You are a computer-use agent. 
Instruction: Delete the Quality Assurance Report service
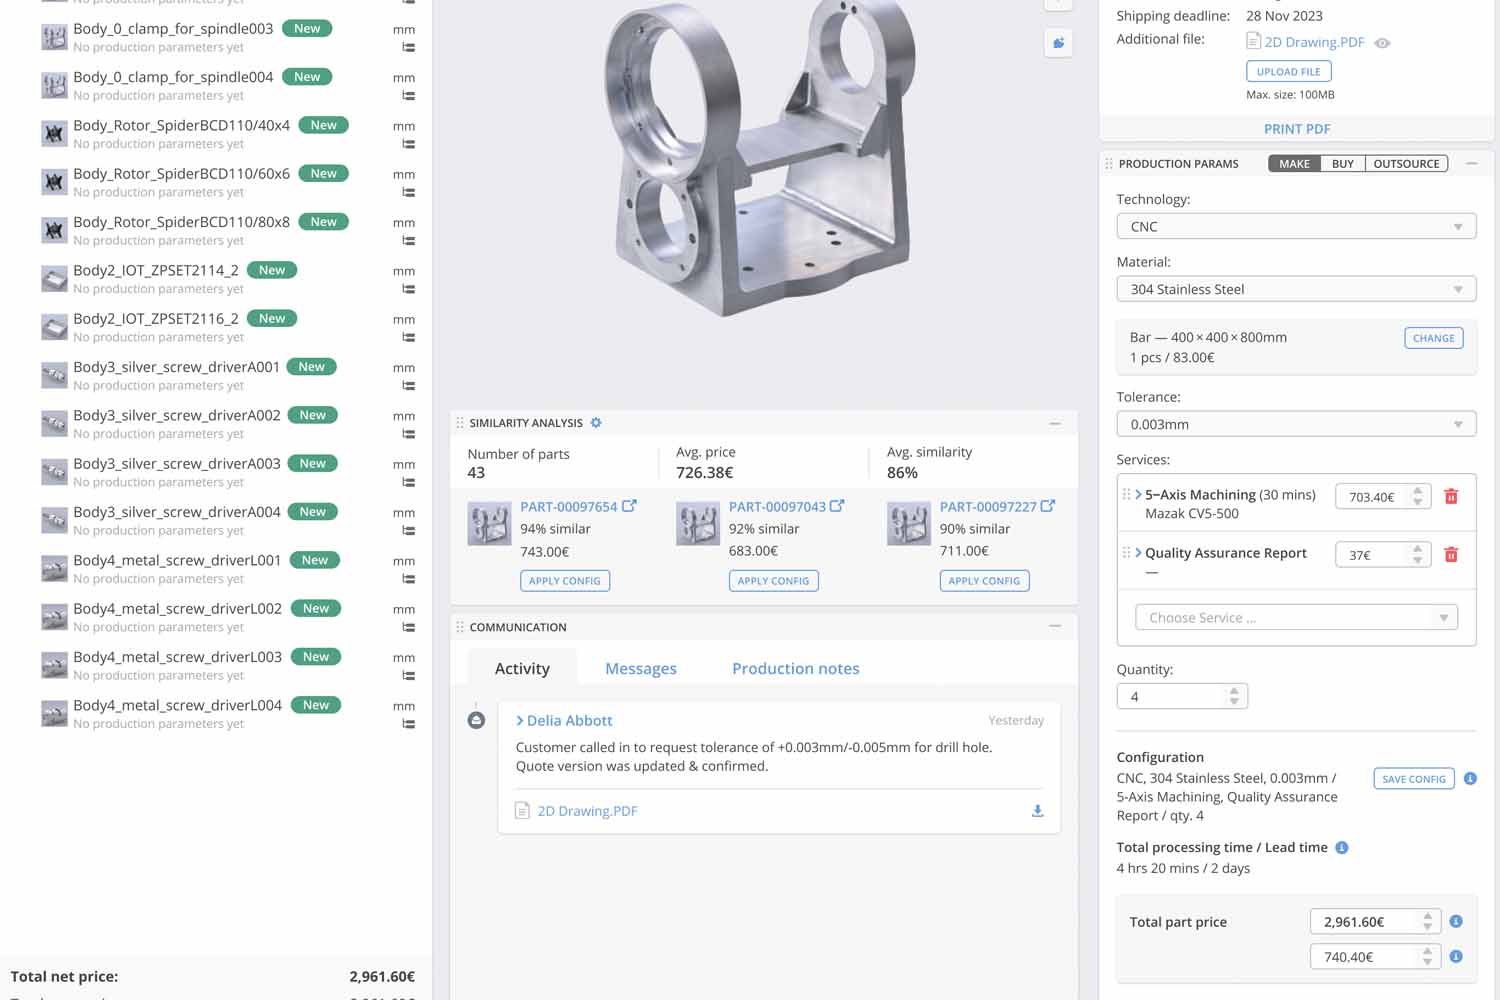(x=1451, y=554)
